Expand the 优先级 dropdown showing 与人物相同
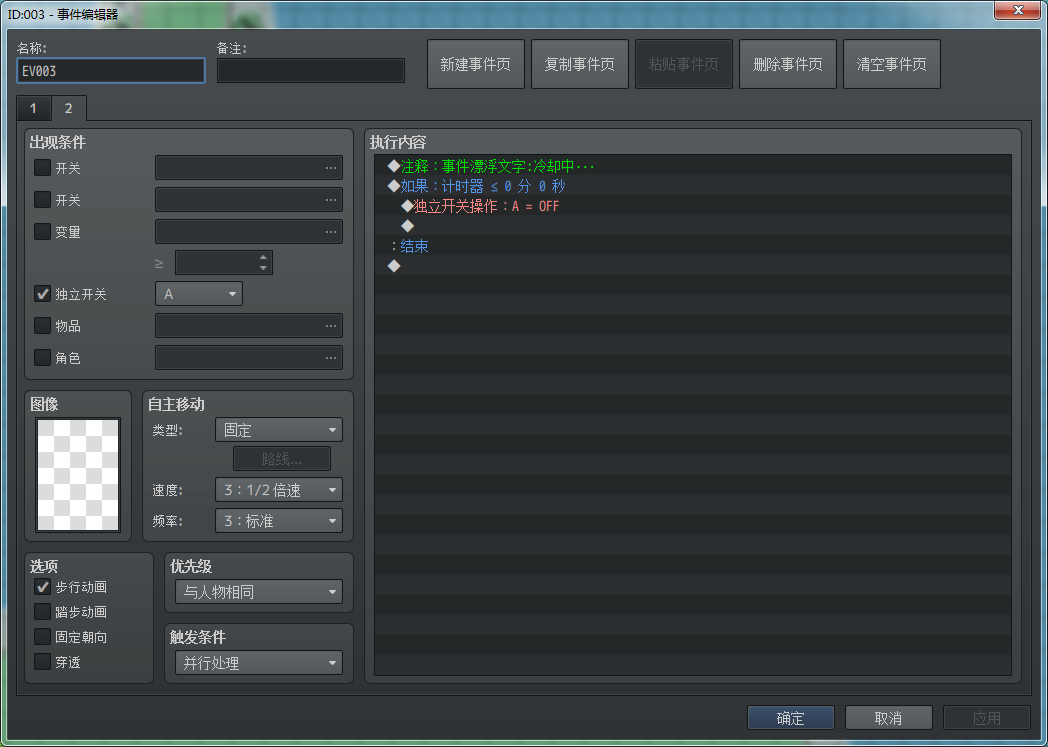Image resolution: width=1048 pixels, height=747 pixels. coord(259,592)
